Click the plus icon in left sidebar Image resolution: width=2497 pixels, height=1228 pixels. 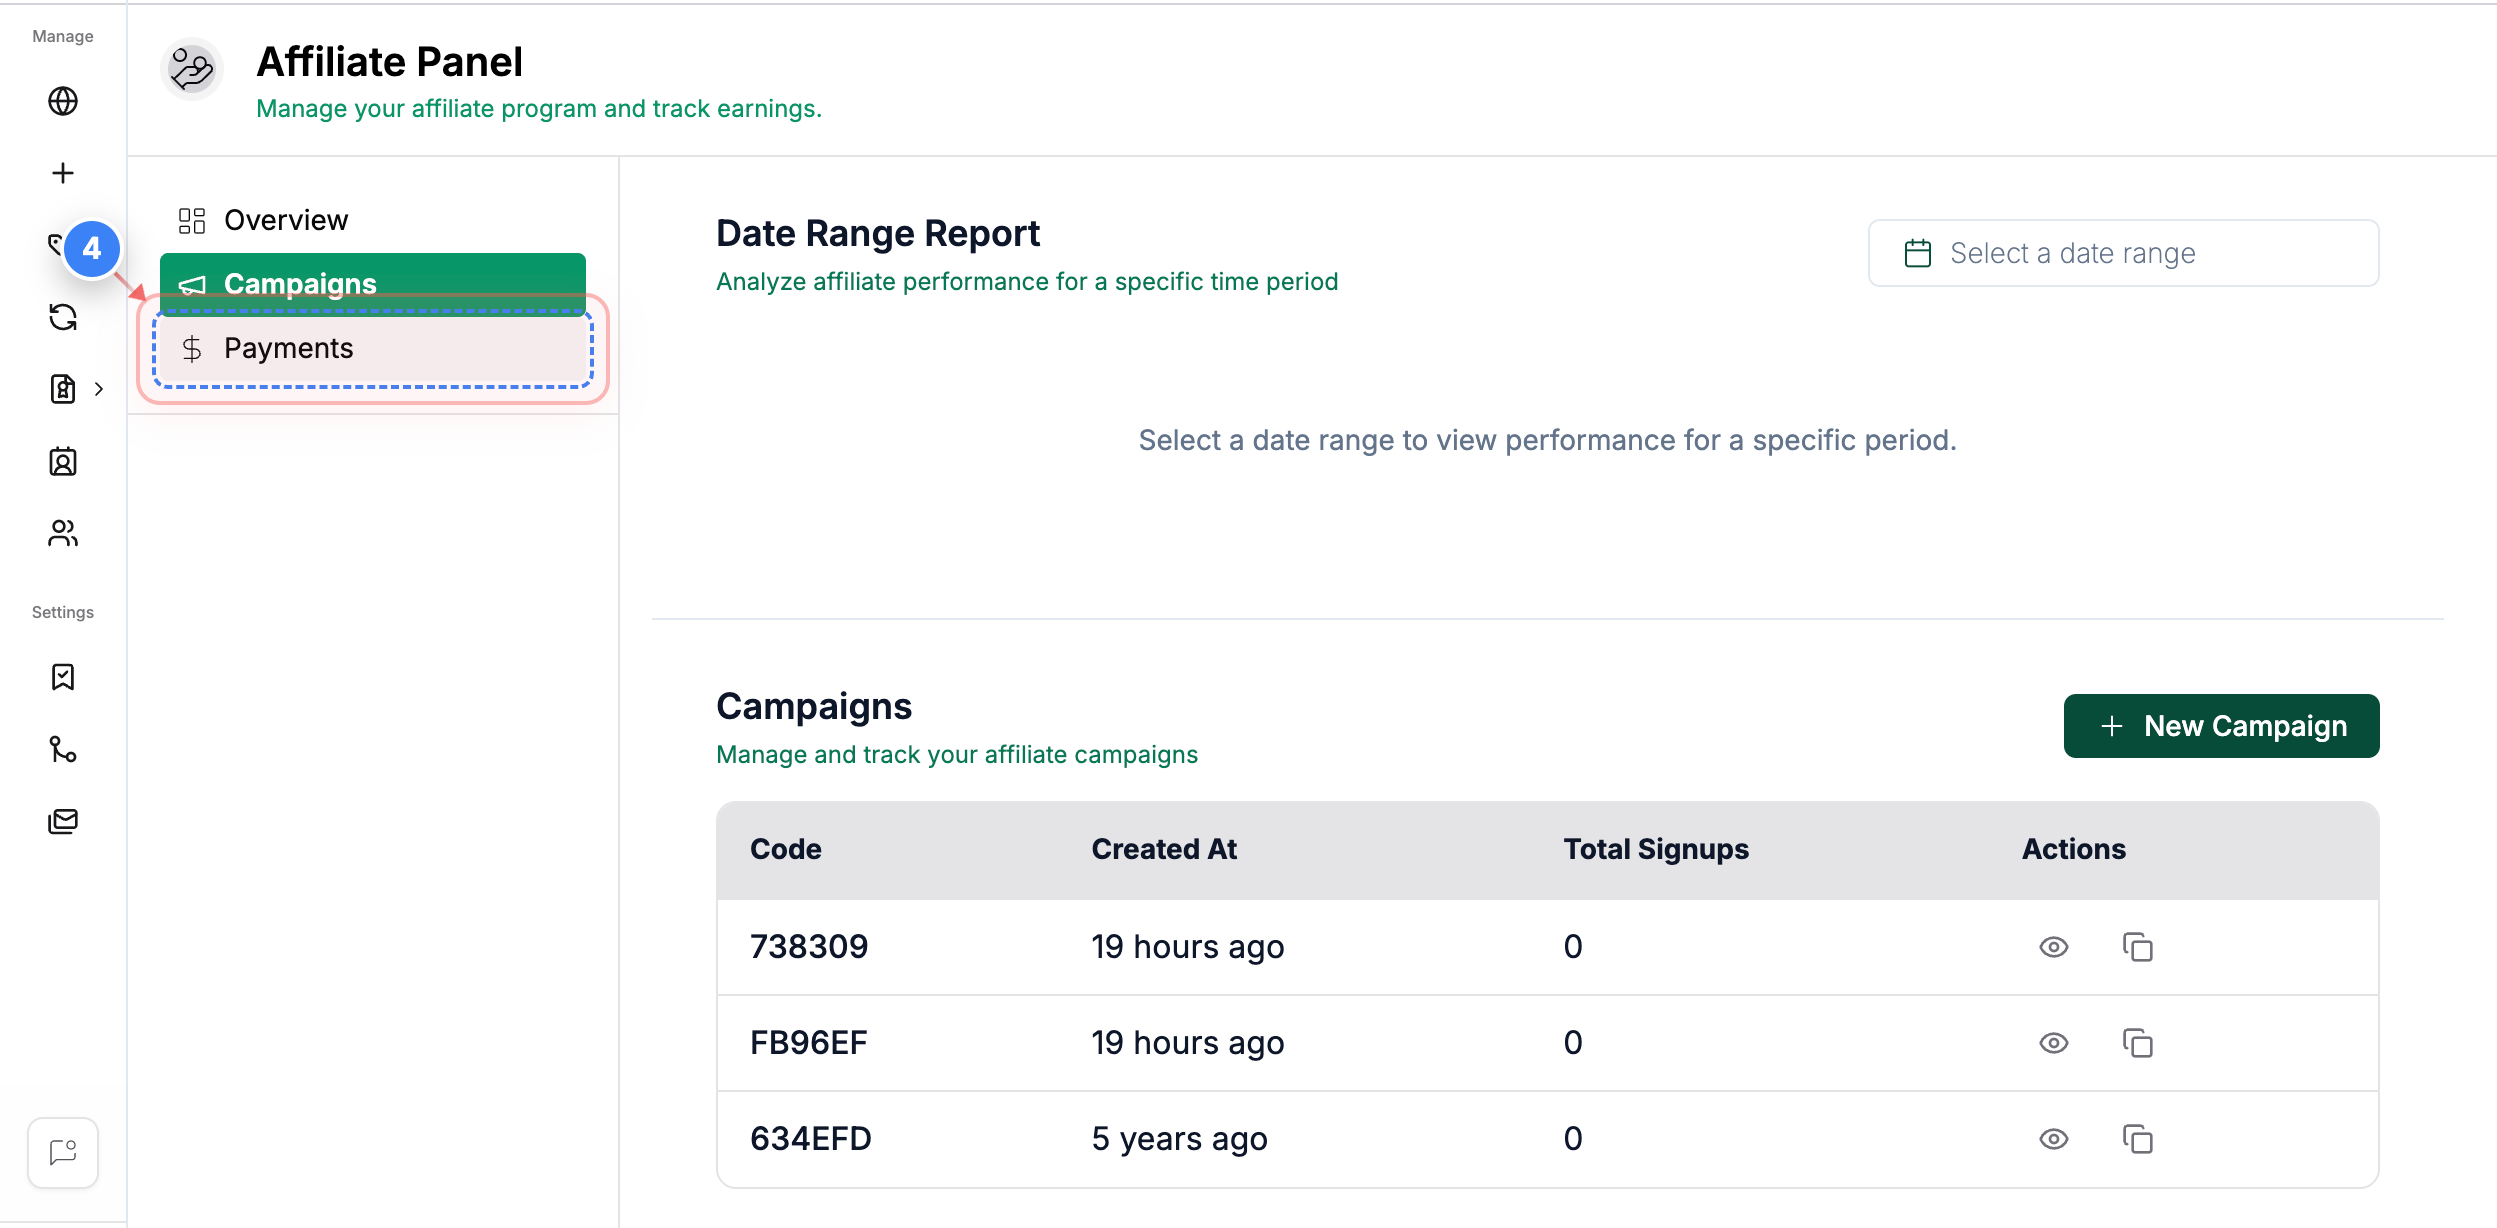click(63, 173)
